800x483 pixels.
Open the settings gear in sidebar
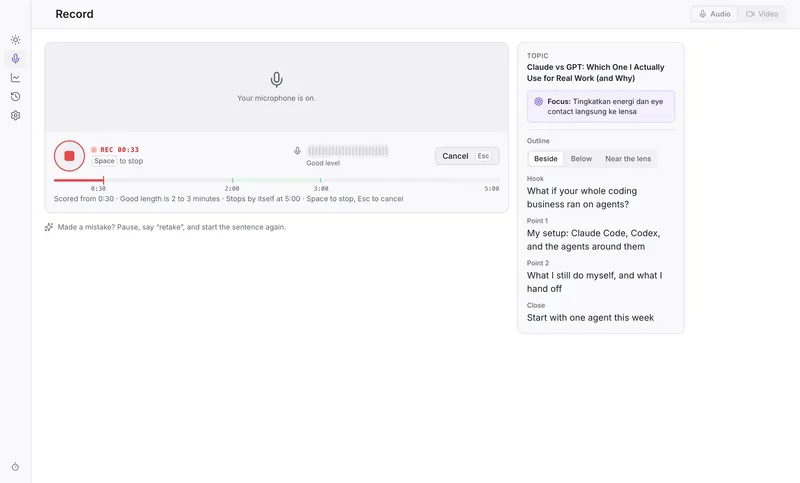[15, 115]
